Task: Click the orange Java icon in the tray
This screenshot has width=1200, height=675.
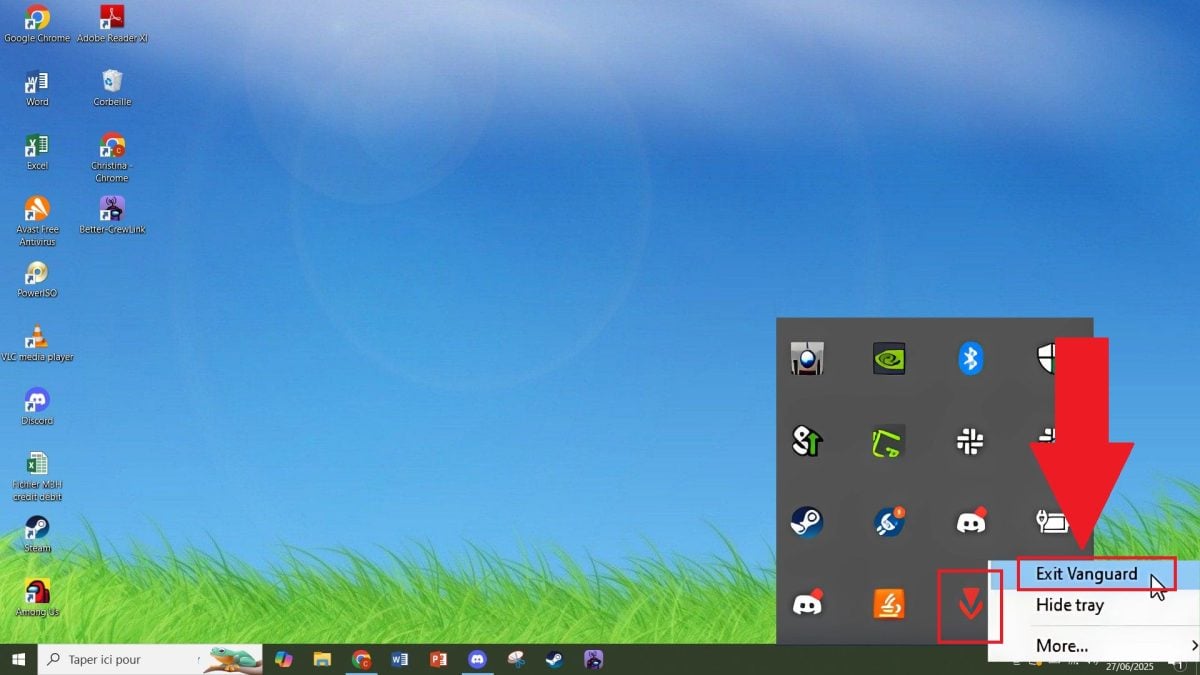Action: 889,604
